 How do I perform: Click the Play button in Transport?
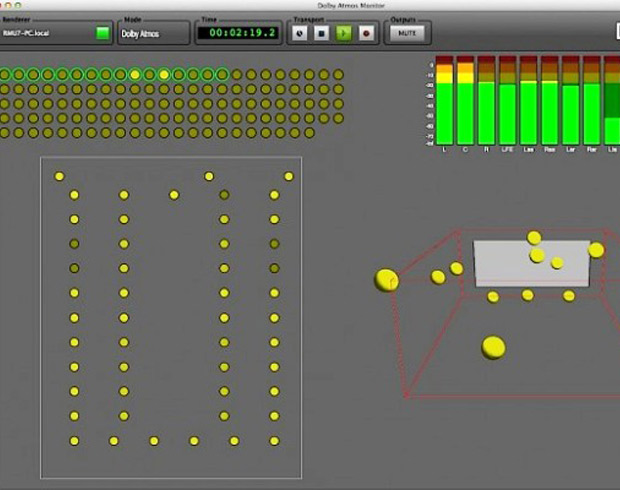(344, 33)
